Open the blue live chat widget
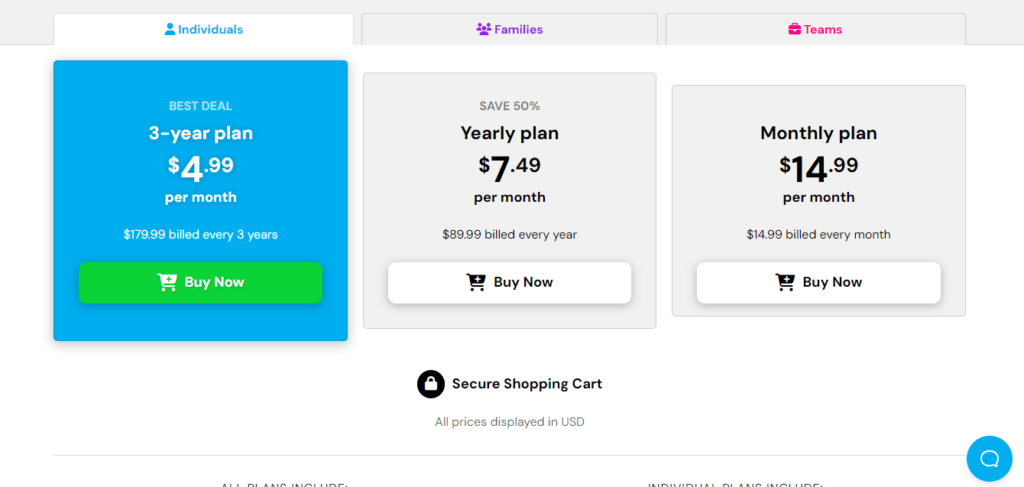1024x487 pixels. [989, 458]
